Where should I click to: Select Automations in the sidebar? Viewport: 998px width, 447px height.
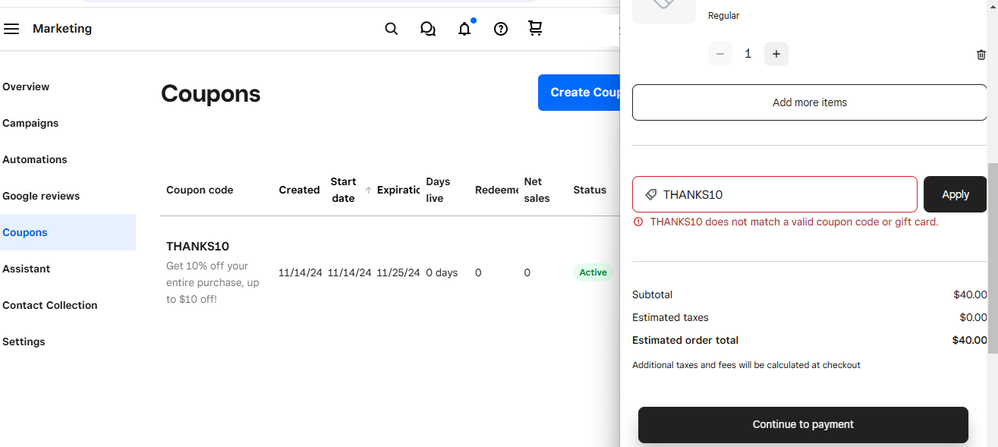35,160
